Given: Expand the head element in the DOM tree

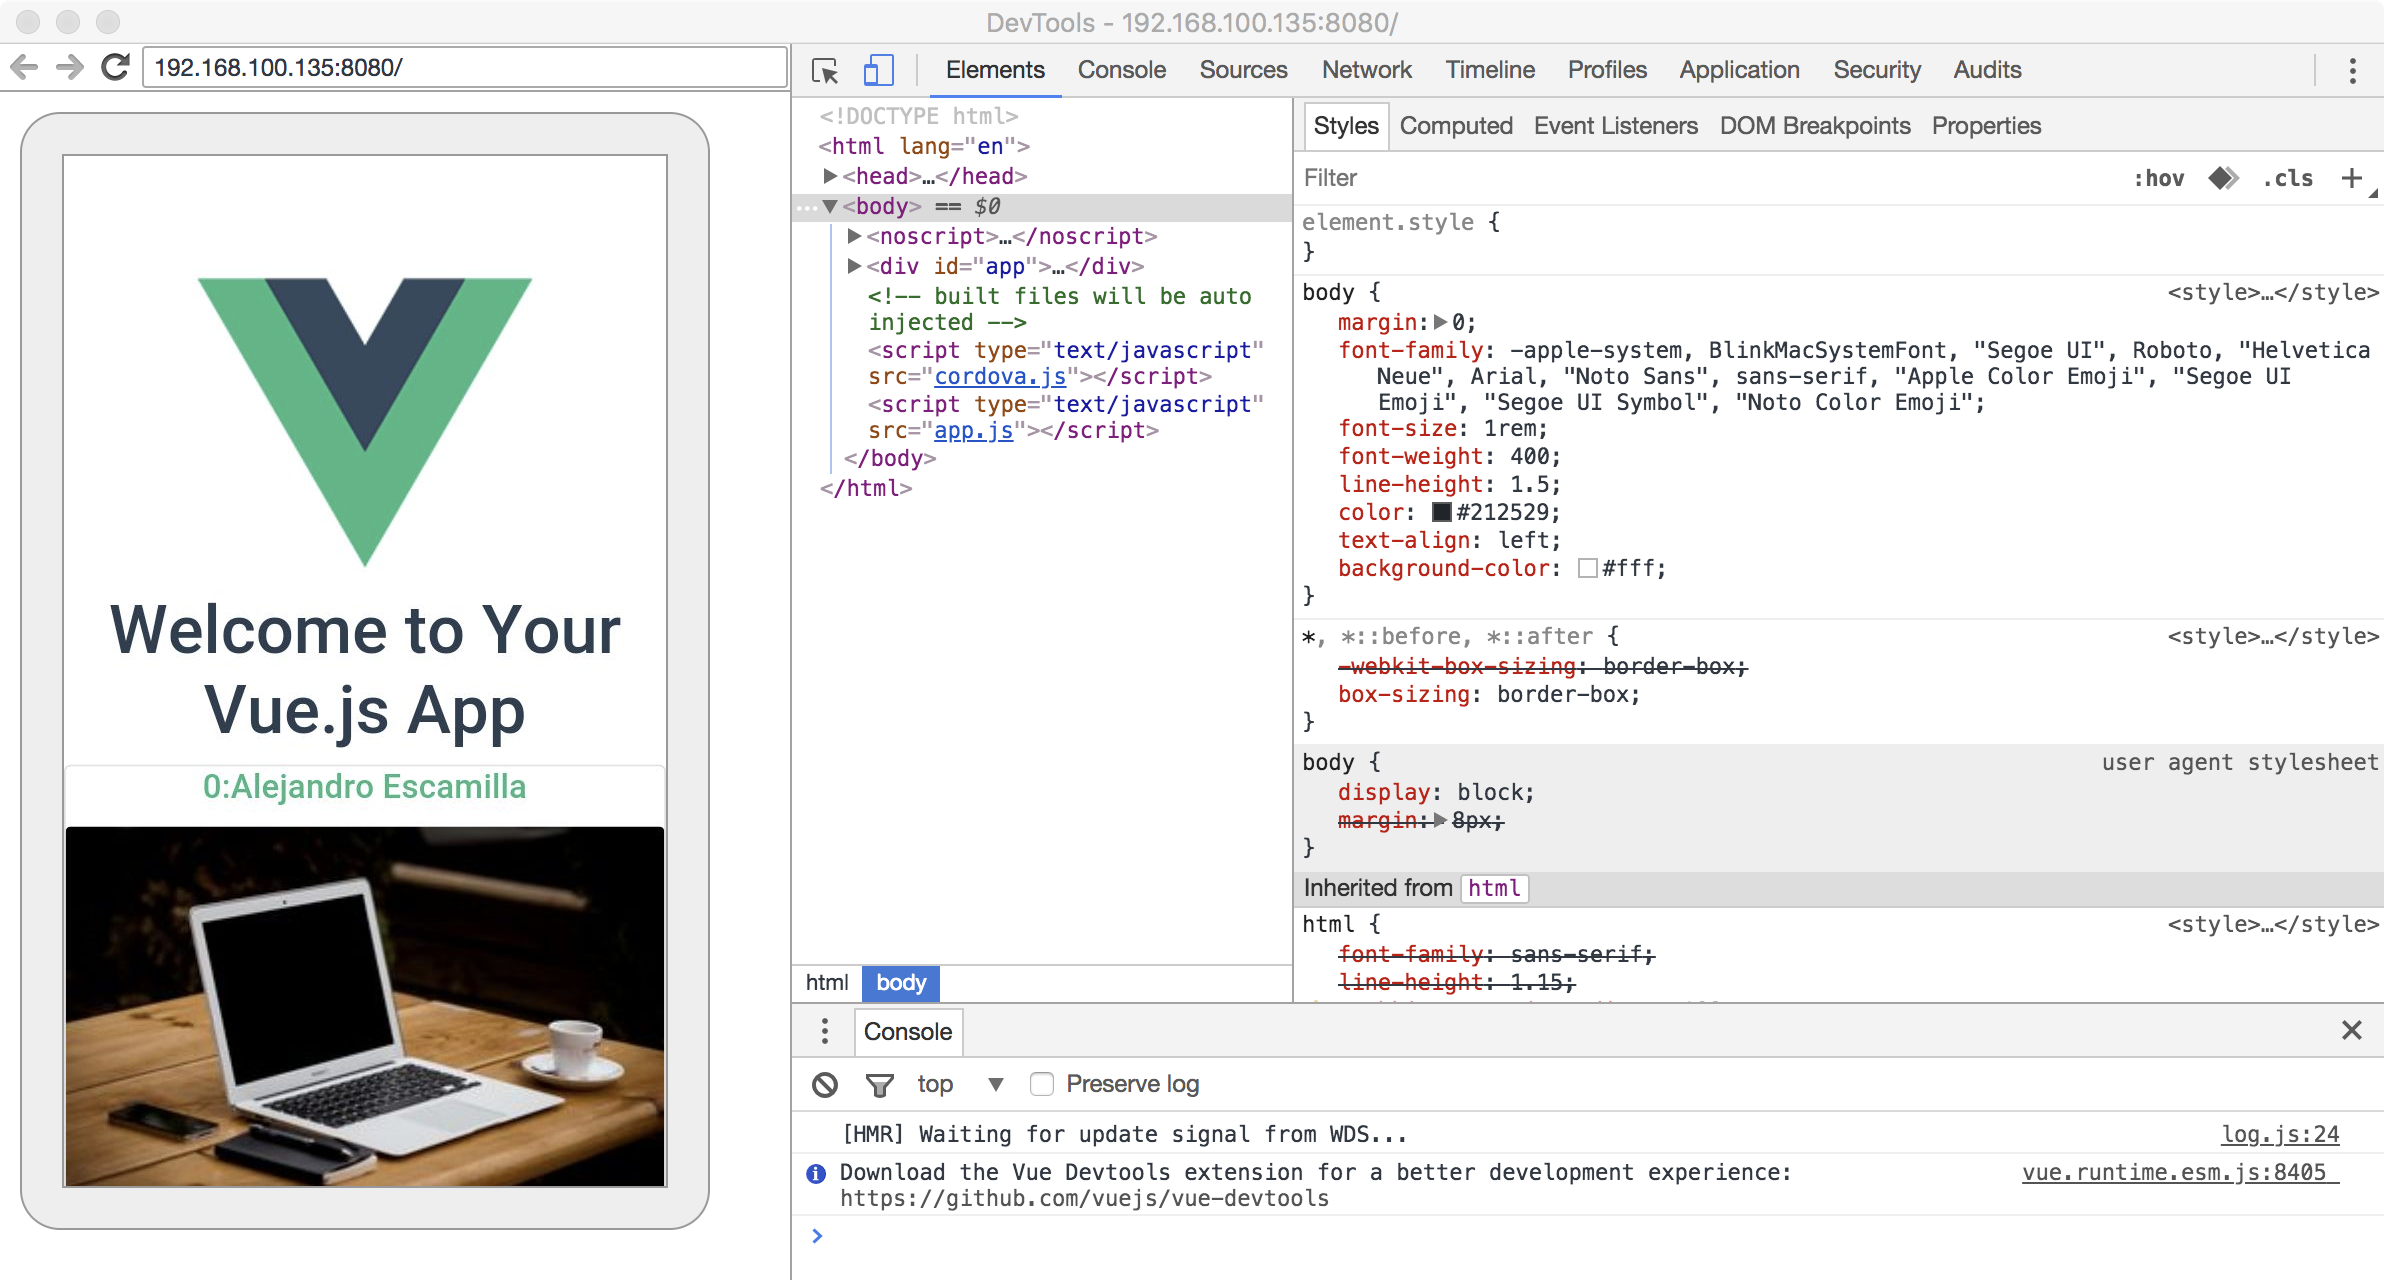Looking at the screenshot, I should [831, 176].
